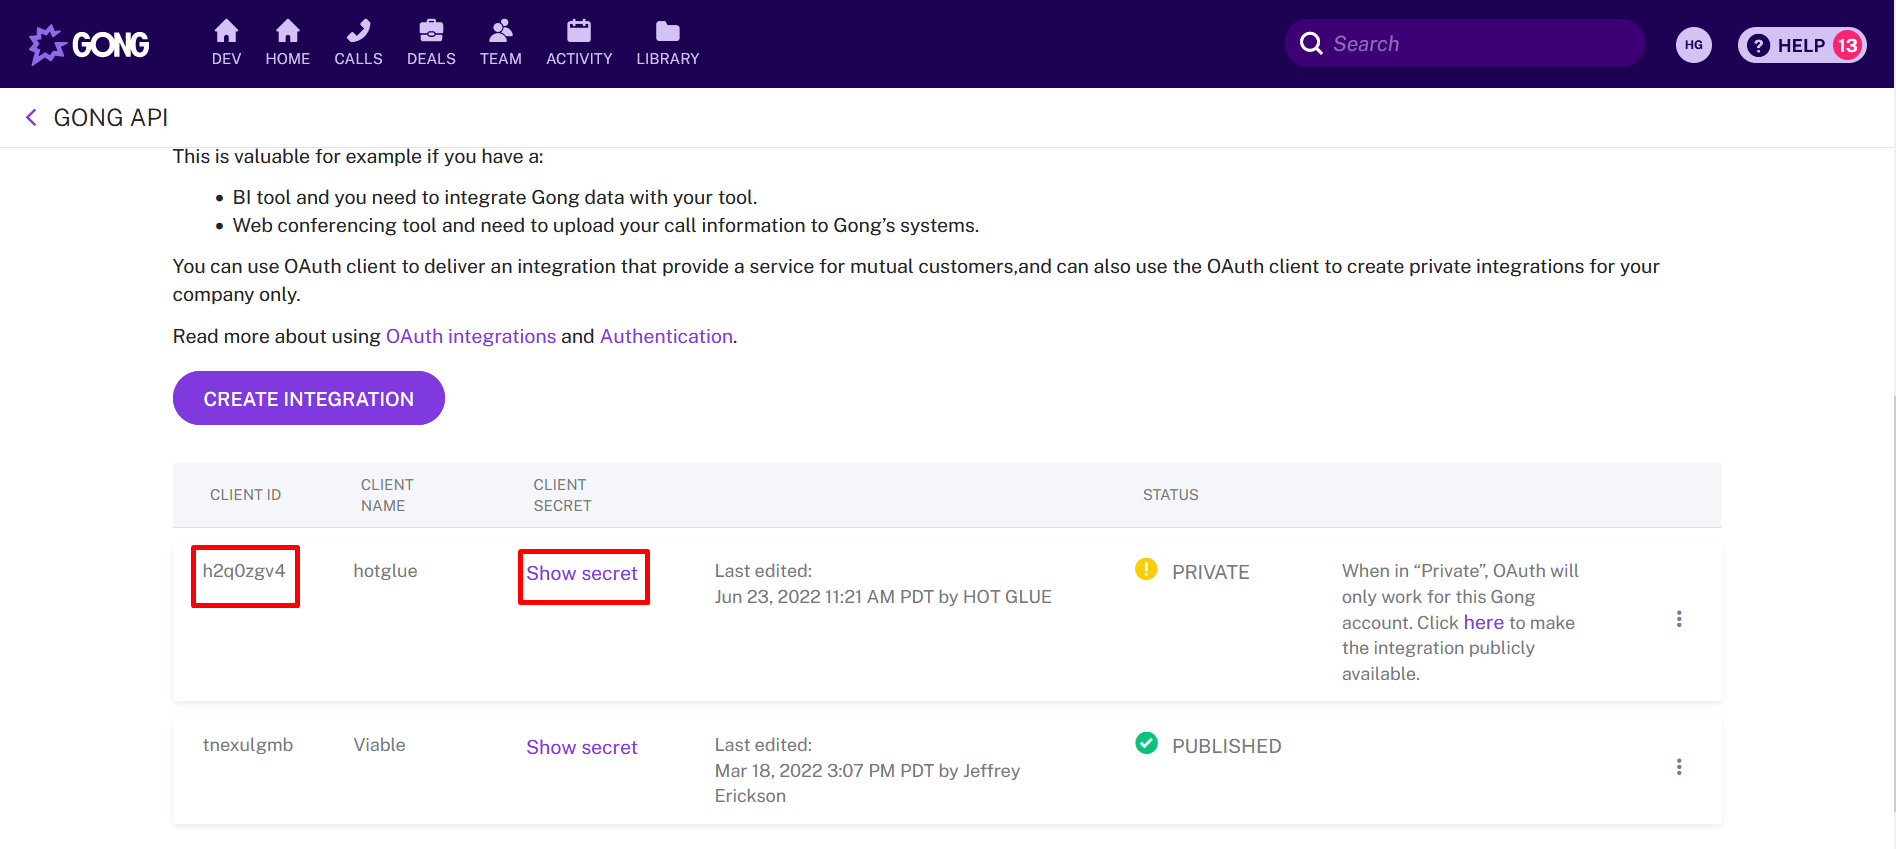This screenshot has height=849, width=1896.
Task: Click the CLIENT ID column header
Action: [245, 495]
